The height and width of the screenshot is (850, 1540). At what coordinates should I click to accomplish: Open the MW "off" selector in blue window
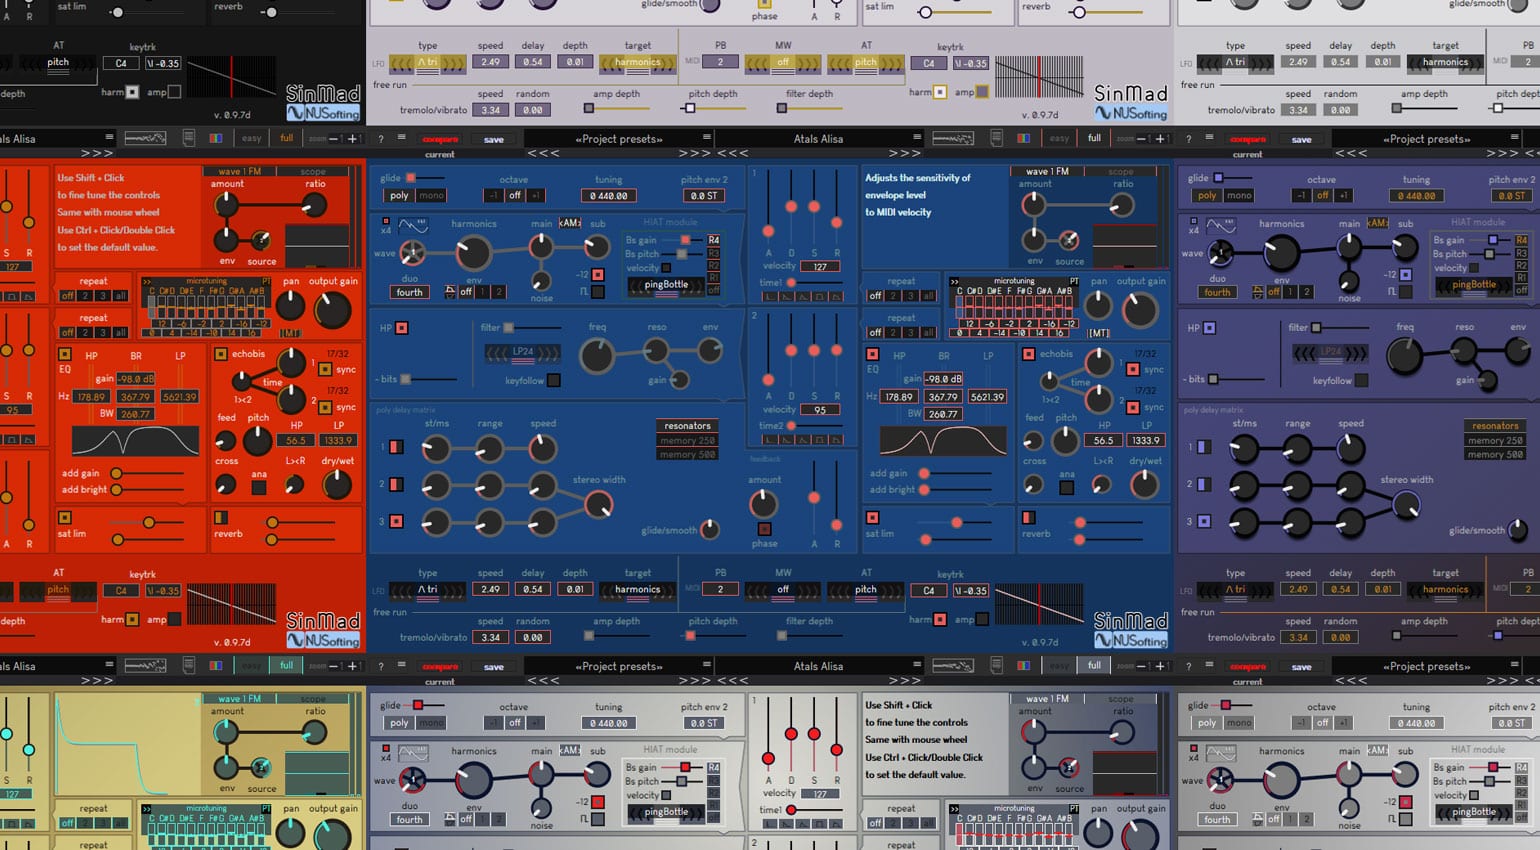(x=783, y=590)
